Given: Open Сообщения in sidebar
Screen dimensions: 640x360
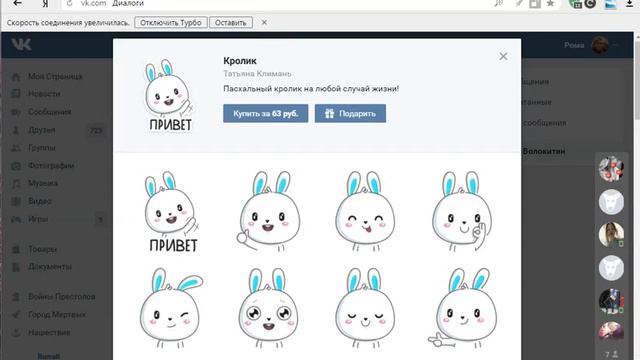Looking at the screenshot, I should (49, 112).
